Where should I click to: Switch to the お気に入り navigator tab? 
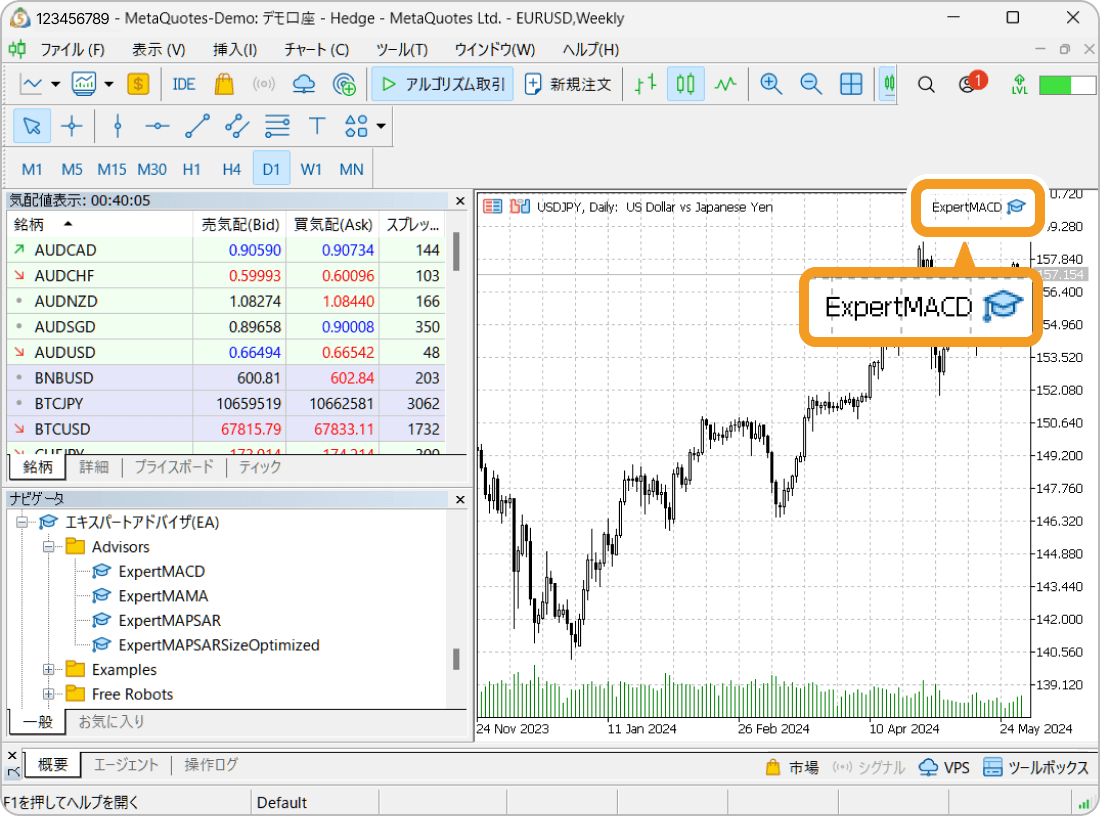click(111, 721)
